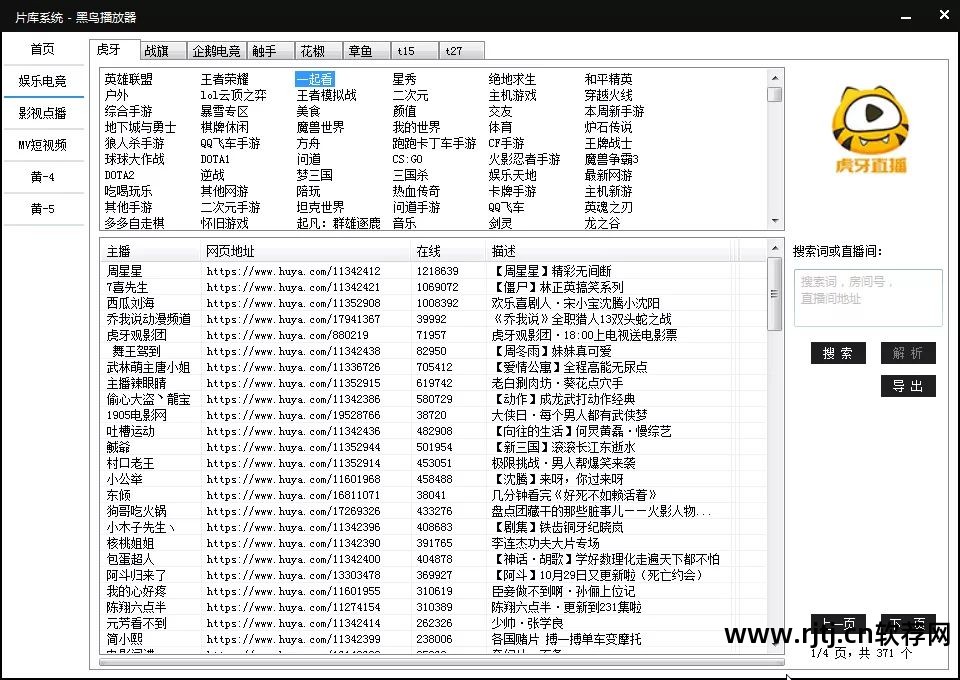Go to MV短视频 sidebar section
Screen dimensions: 960x680
pyautogui.click(x=43, y=145)
